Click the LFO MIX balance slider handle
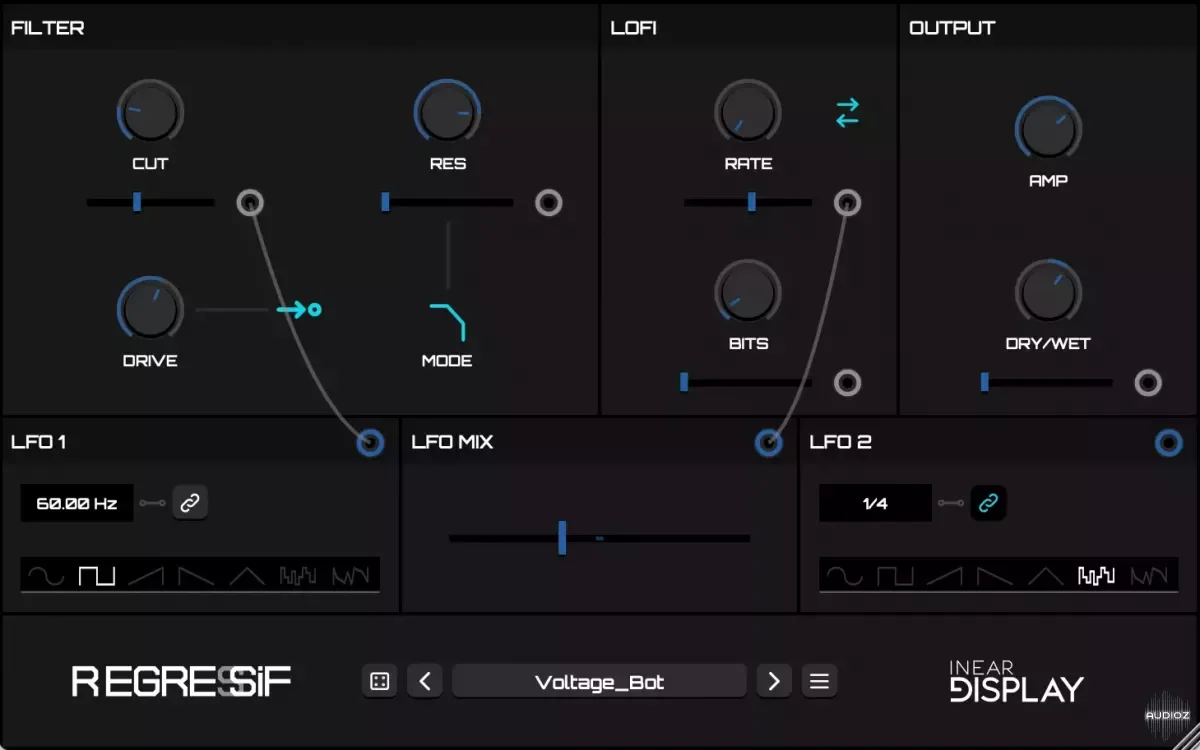Viewport: 1200px width, 750px height. click(x=562, y=537)
